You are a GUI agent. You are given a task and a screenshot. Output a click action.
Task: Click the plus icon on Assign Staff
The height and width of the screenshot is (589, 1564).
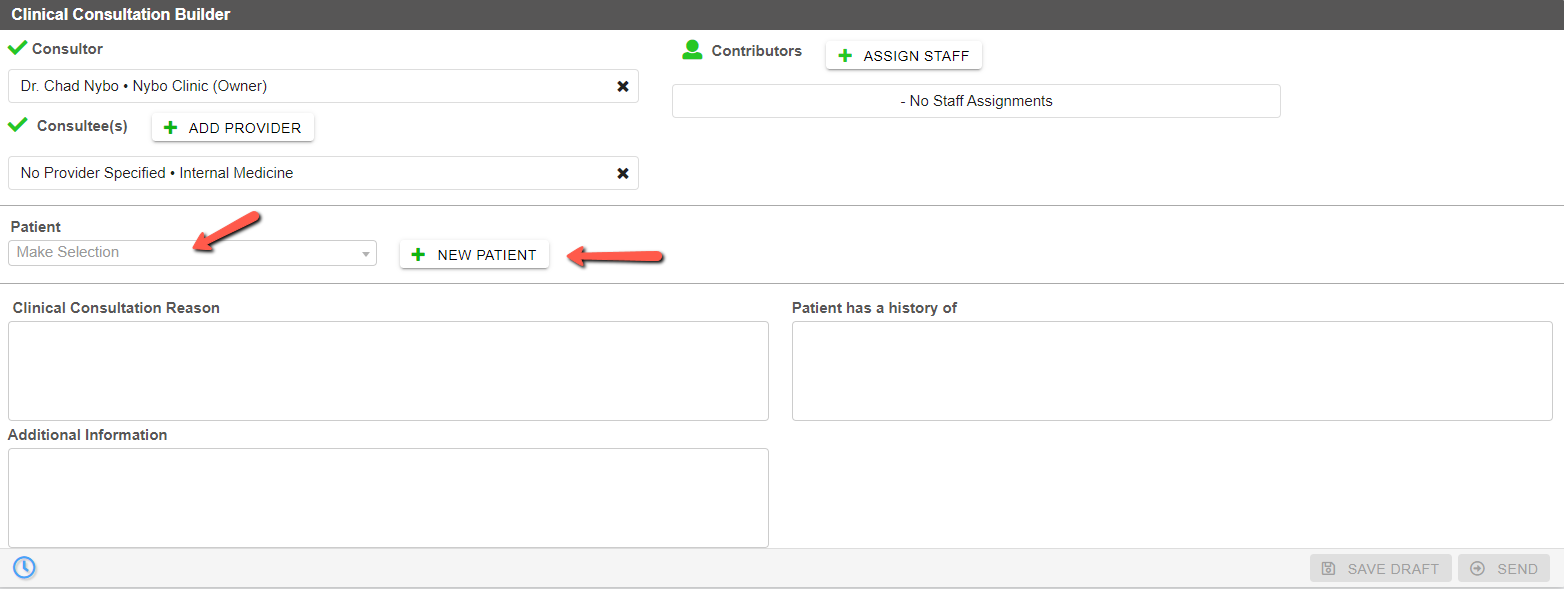pos(845,56)
